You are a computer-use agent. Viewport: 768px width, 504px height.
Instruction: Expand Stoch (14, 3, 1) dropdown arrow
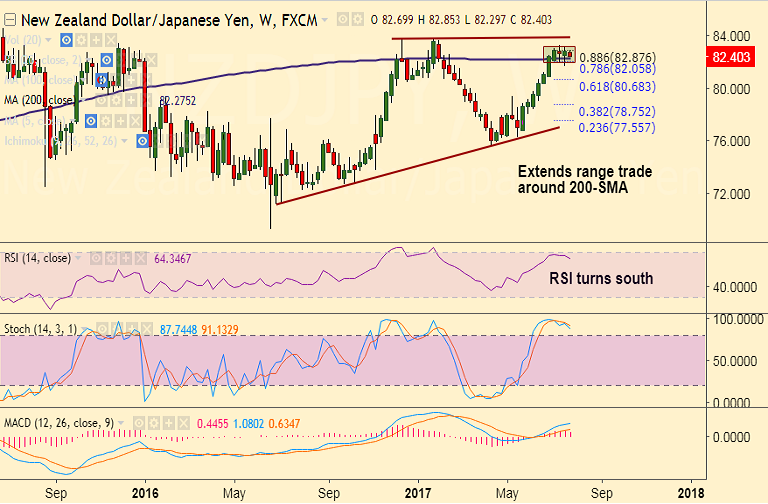tap(84, 329)
